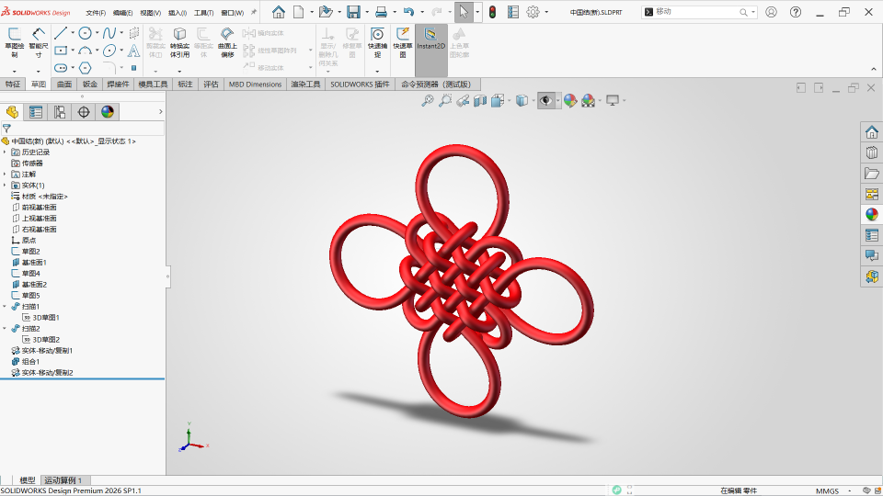Expand the 注解 tree node
Image resolution: width=883 pixels, height=496 pixels.
(5, 174)
